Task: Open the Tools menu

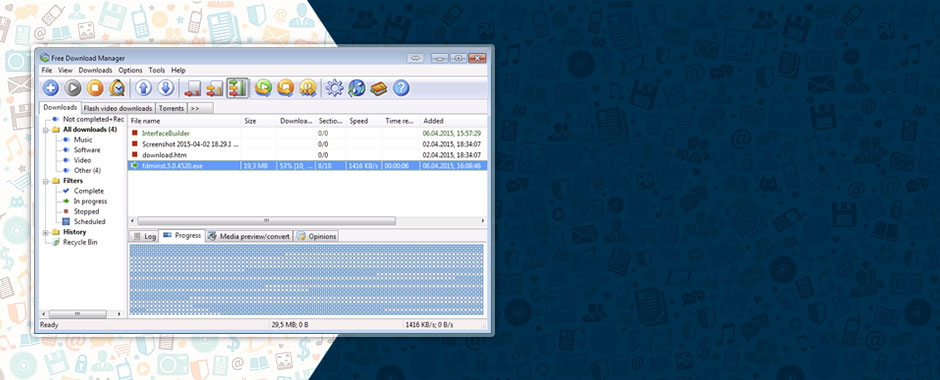Action: [x=157, y=70]
